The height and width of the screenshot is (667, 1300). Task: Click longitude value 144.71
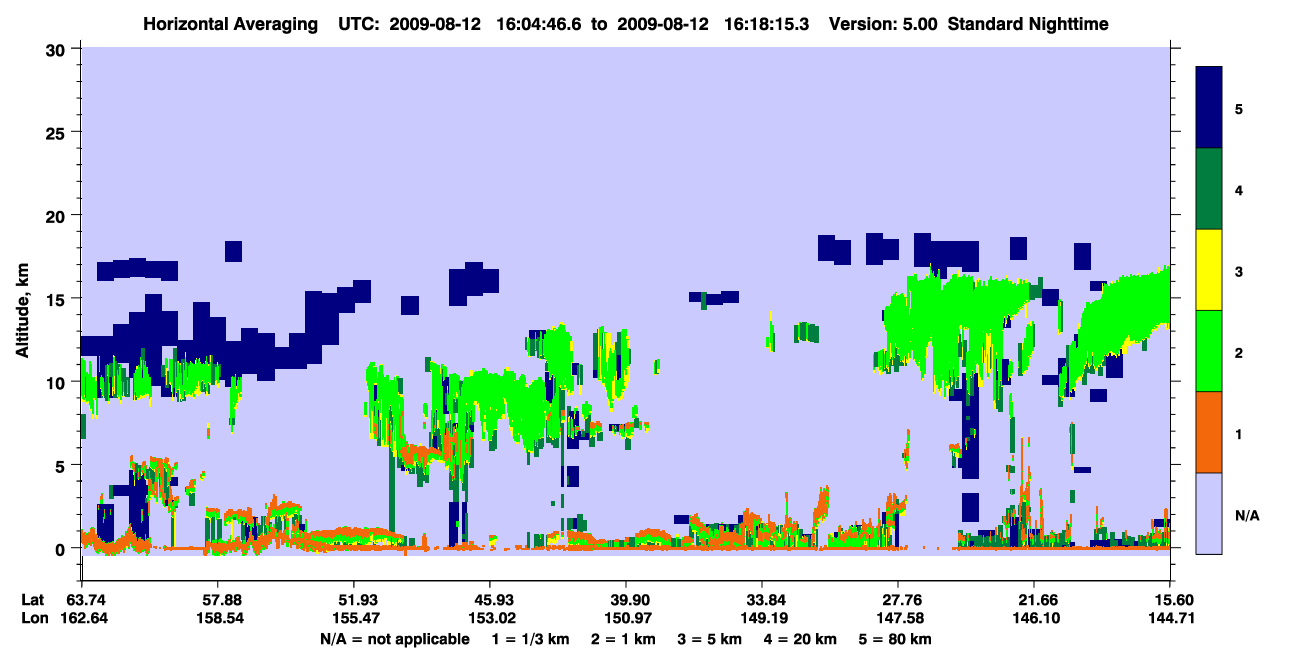pyautogui.click(x=1170, y=618)
